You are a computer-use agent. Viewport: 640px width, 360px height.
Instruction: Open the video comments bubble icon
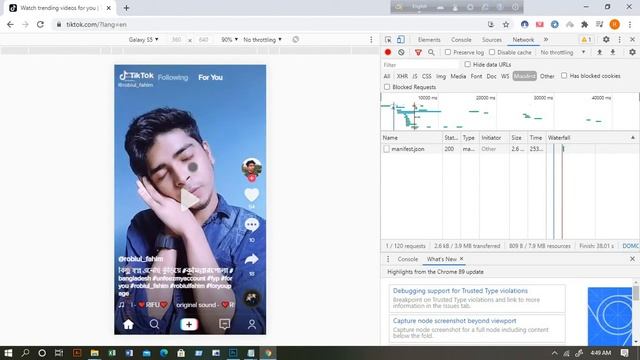(251, 225)
